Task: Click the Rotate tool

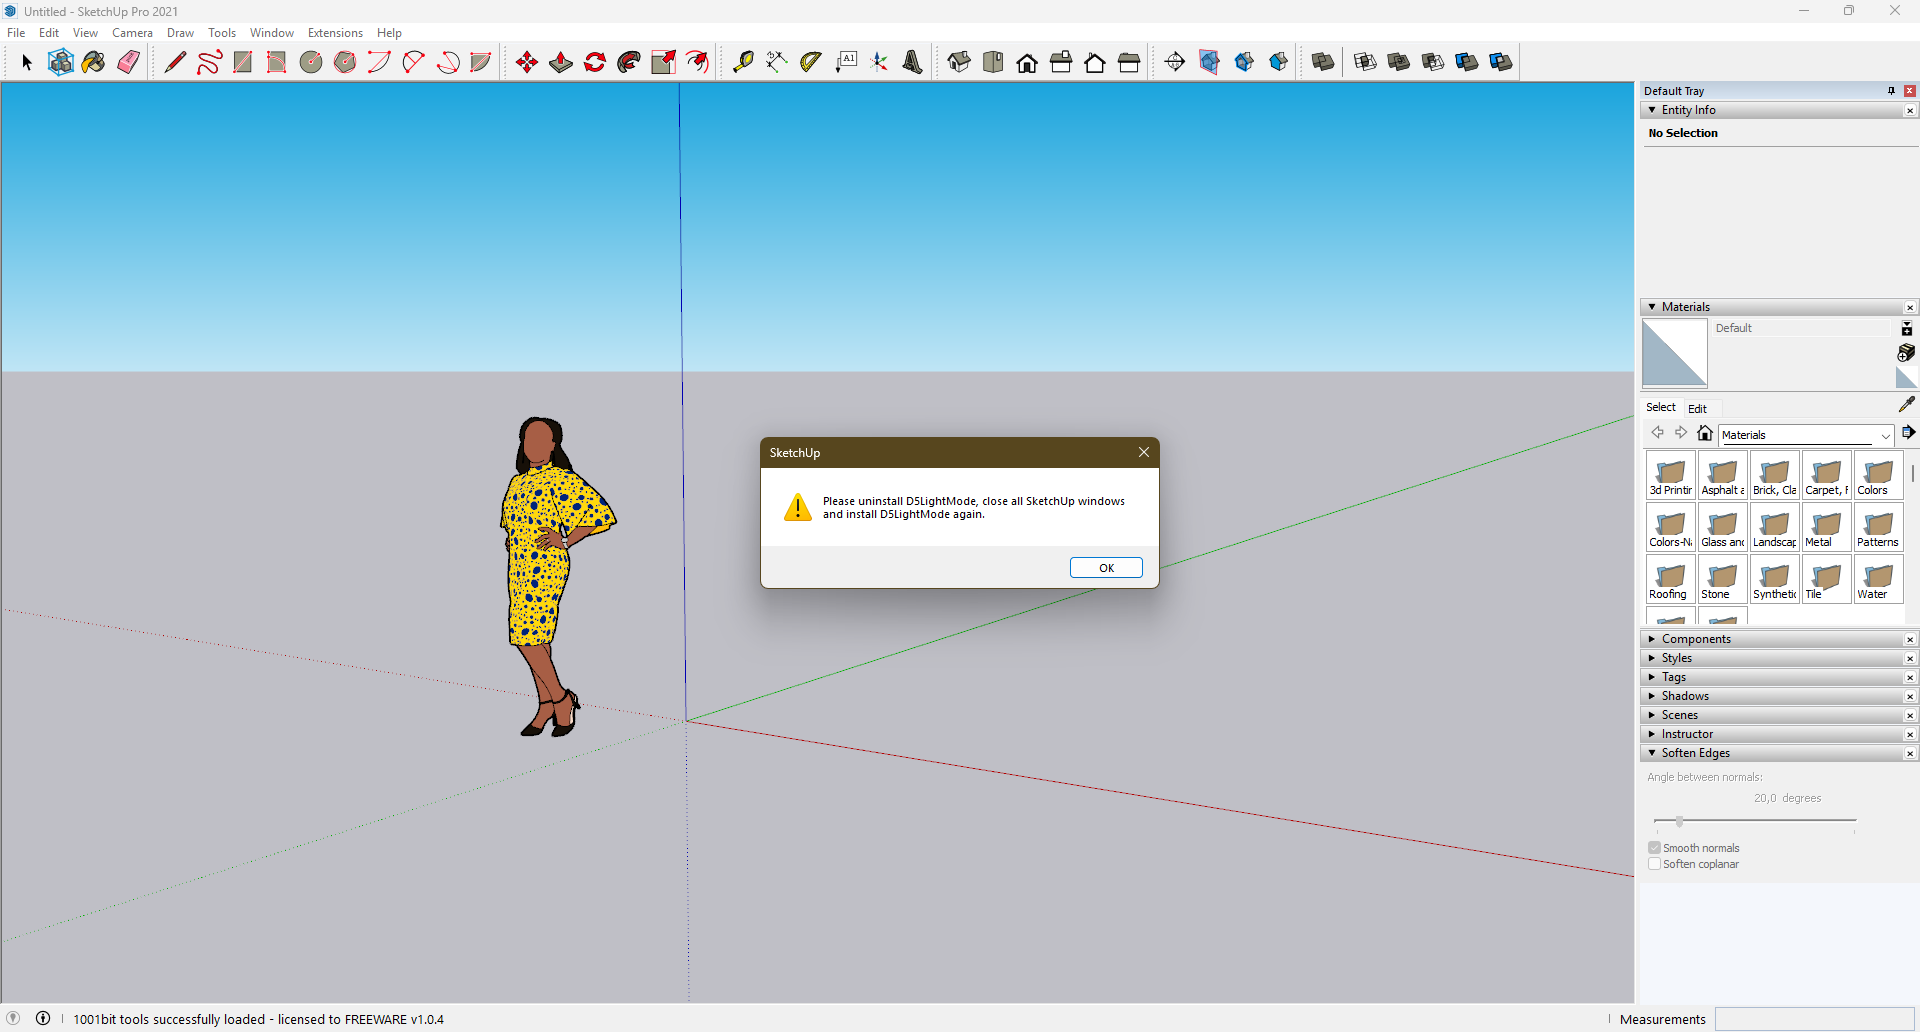Action: point(595,62)
